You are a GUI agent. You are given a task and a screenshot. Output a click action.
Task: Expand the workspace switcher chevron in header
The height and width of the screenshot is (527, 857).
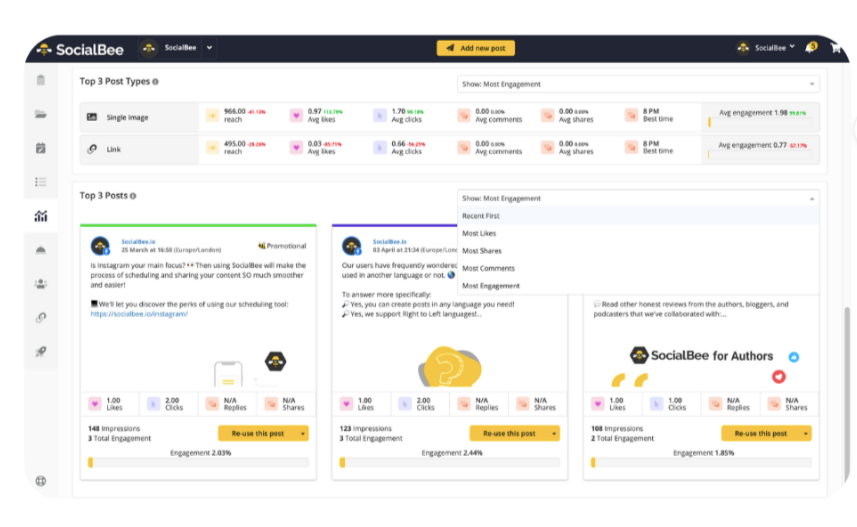pos(209,48)
